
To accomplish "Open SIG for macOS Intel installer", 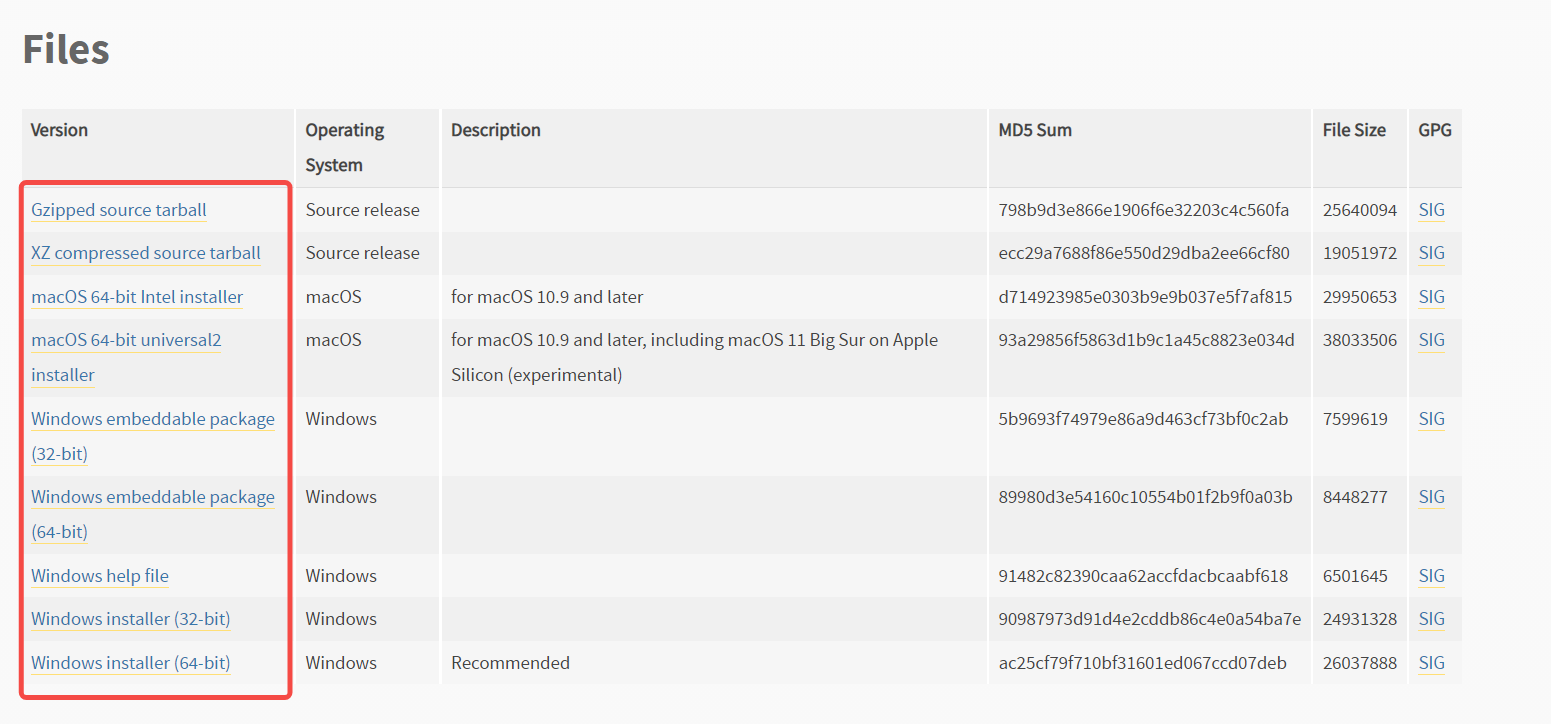I will point(1431,297).
